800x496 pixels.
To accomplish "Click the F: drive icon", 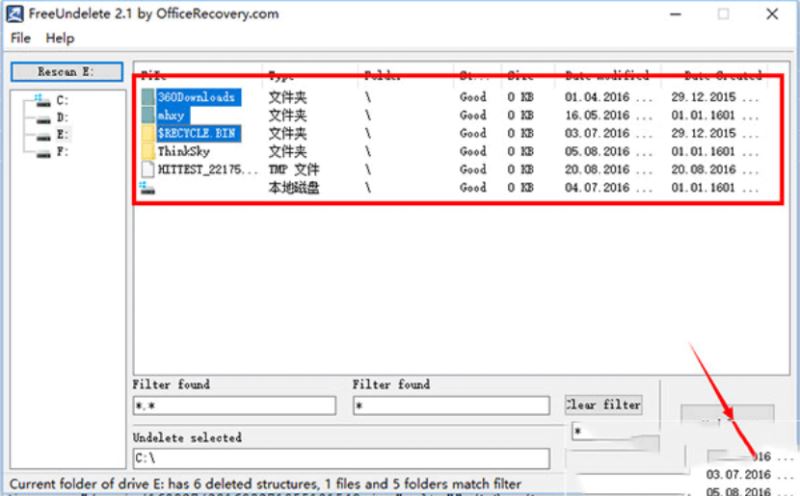I will tap(43, 153).
